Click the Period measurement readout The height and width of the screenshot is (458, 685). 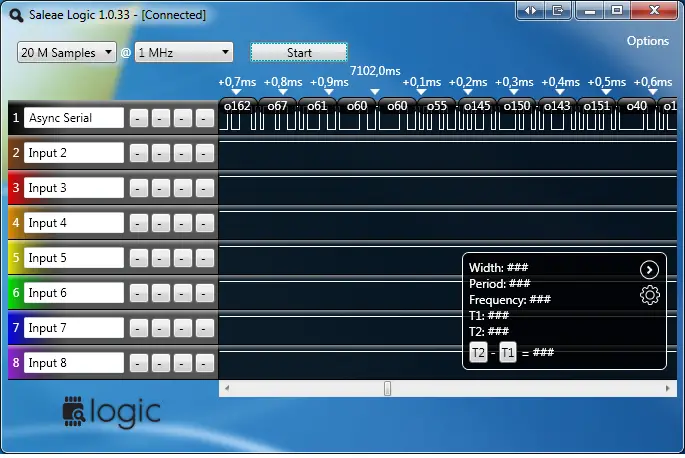pos(499,284)
